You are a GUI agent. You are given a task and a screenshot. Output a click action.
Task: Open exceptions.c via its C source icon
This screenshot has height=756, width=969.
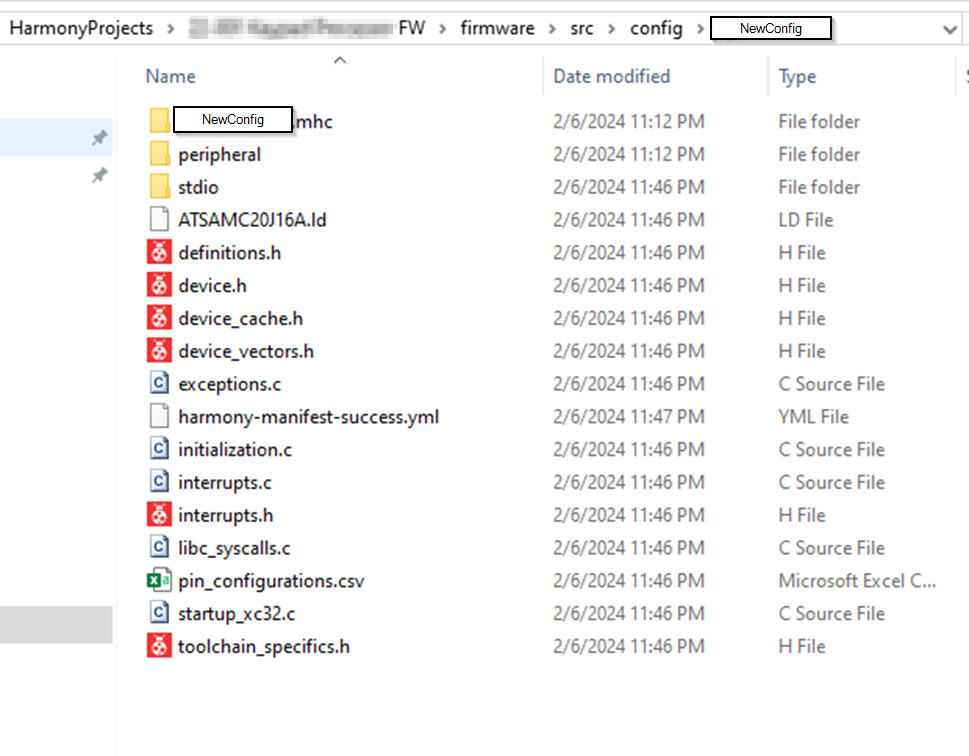pos(160,383)
